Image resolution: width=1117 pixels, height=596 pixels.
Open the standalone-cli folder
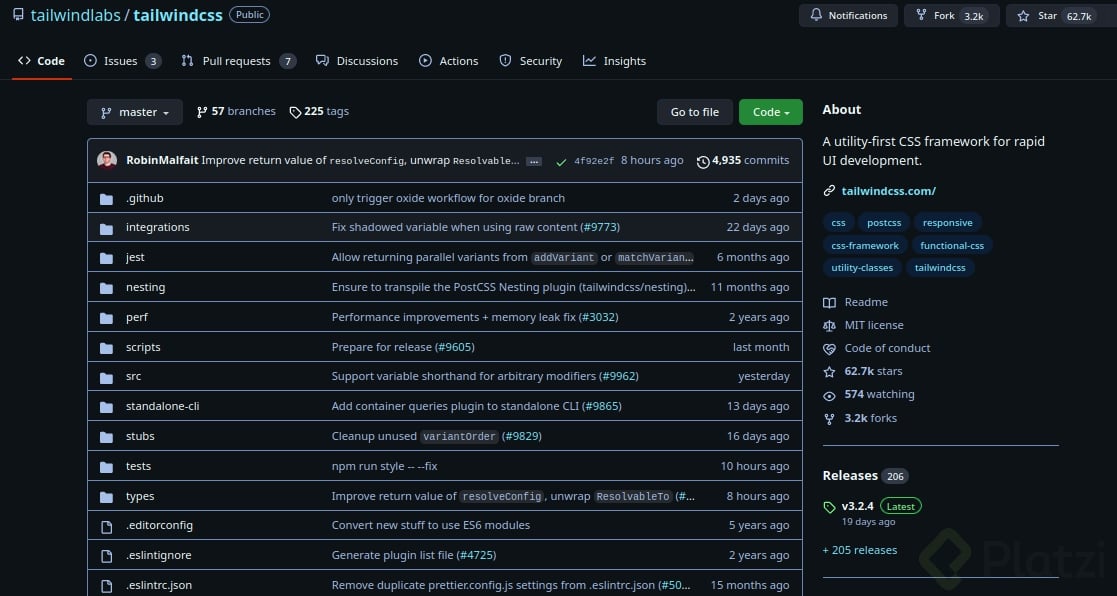162,406
